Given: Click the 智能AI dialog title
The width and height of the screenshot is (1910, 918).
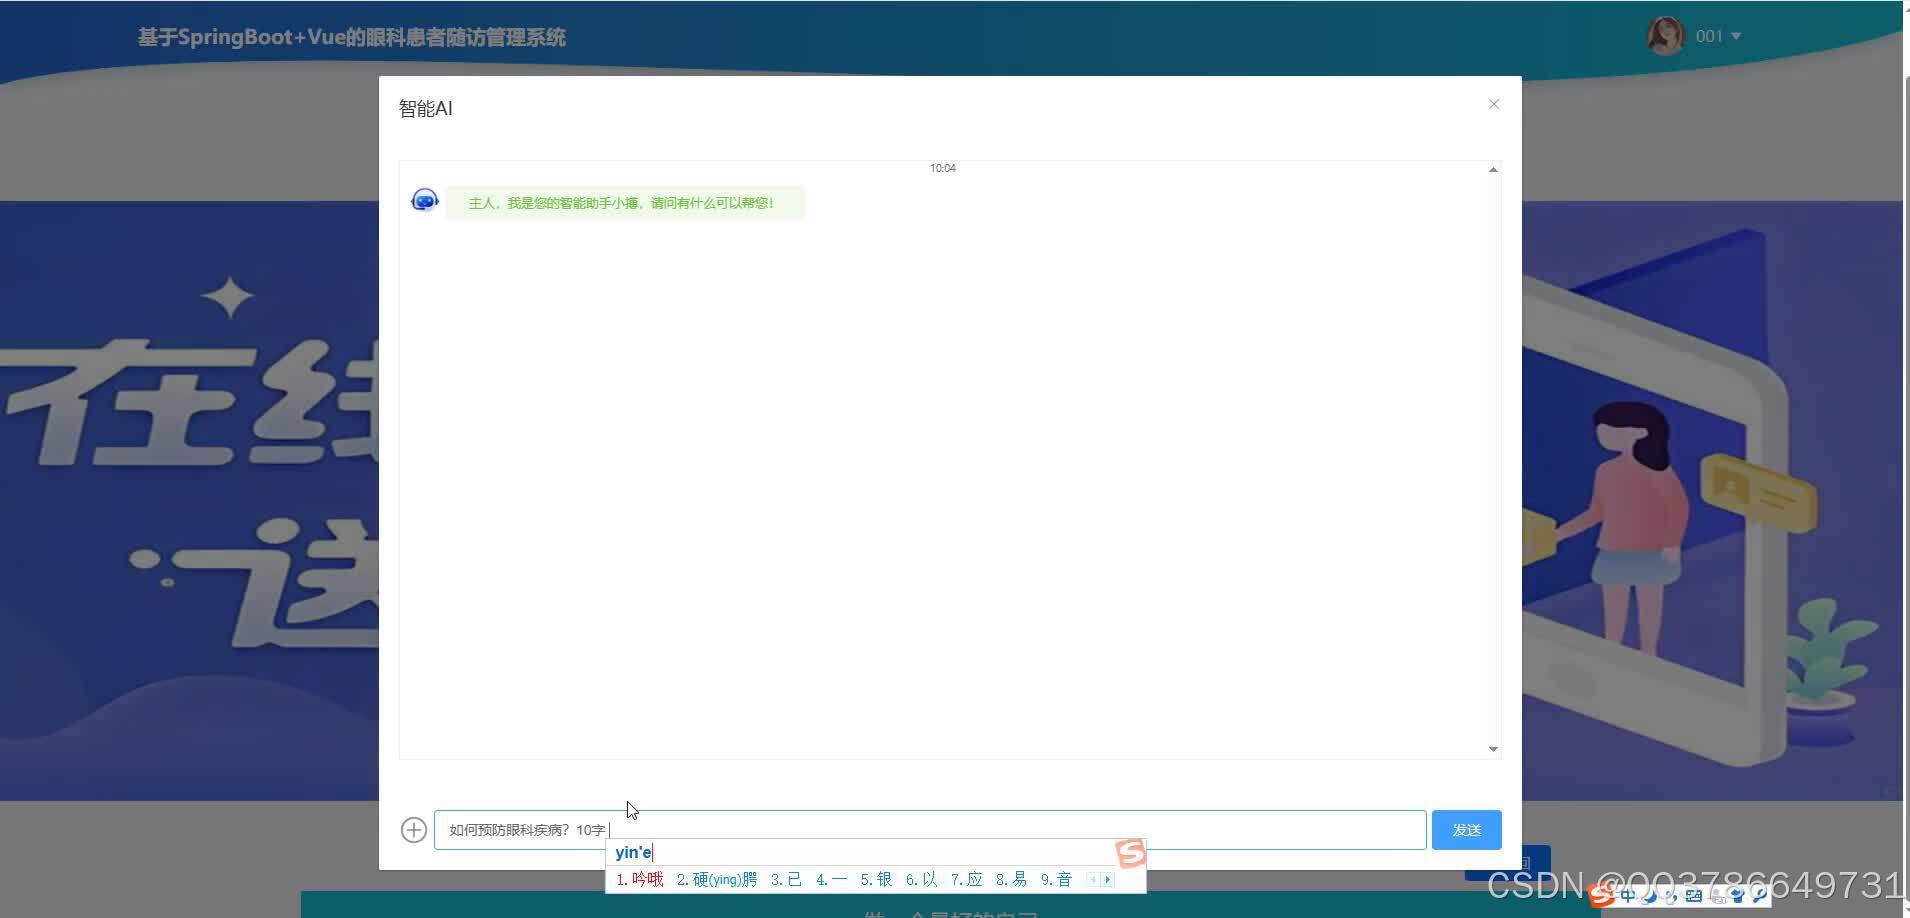Looking at the screenshot, I should tap(426, 109).
